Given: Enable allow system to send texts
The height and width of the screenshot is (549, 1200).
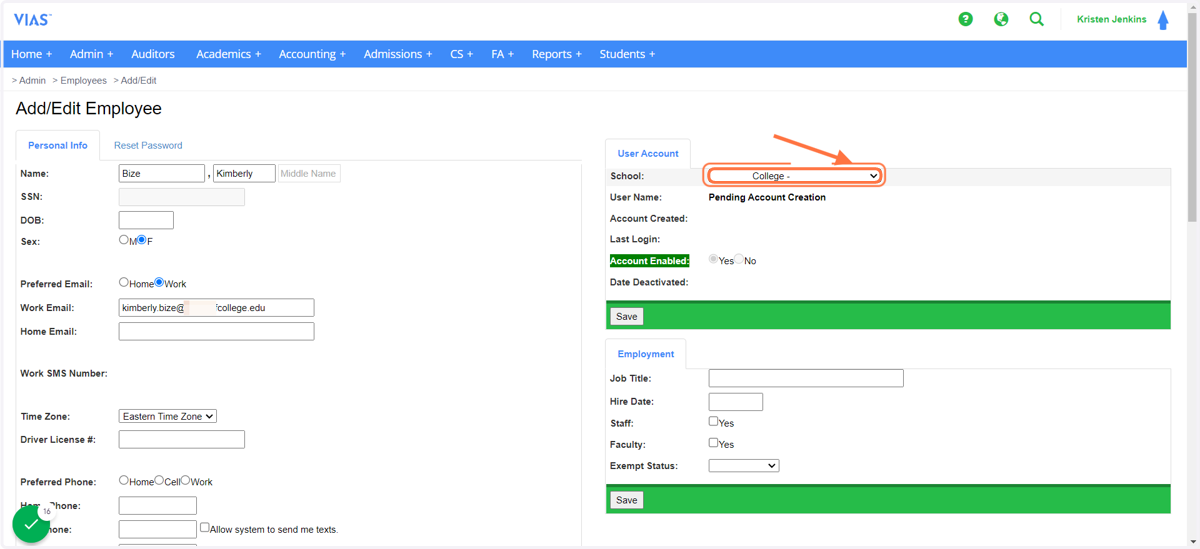Looking at the screenshot, I should click(x=205, y=528).
